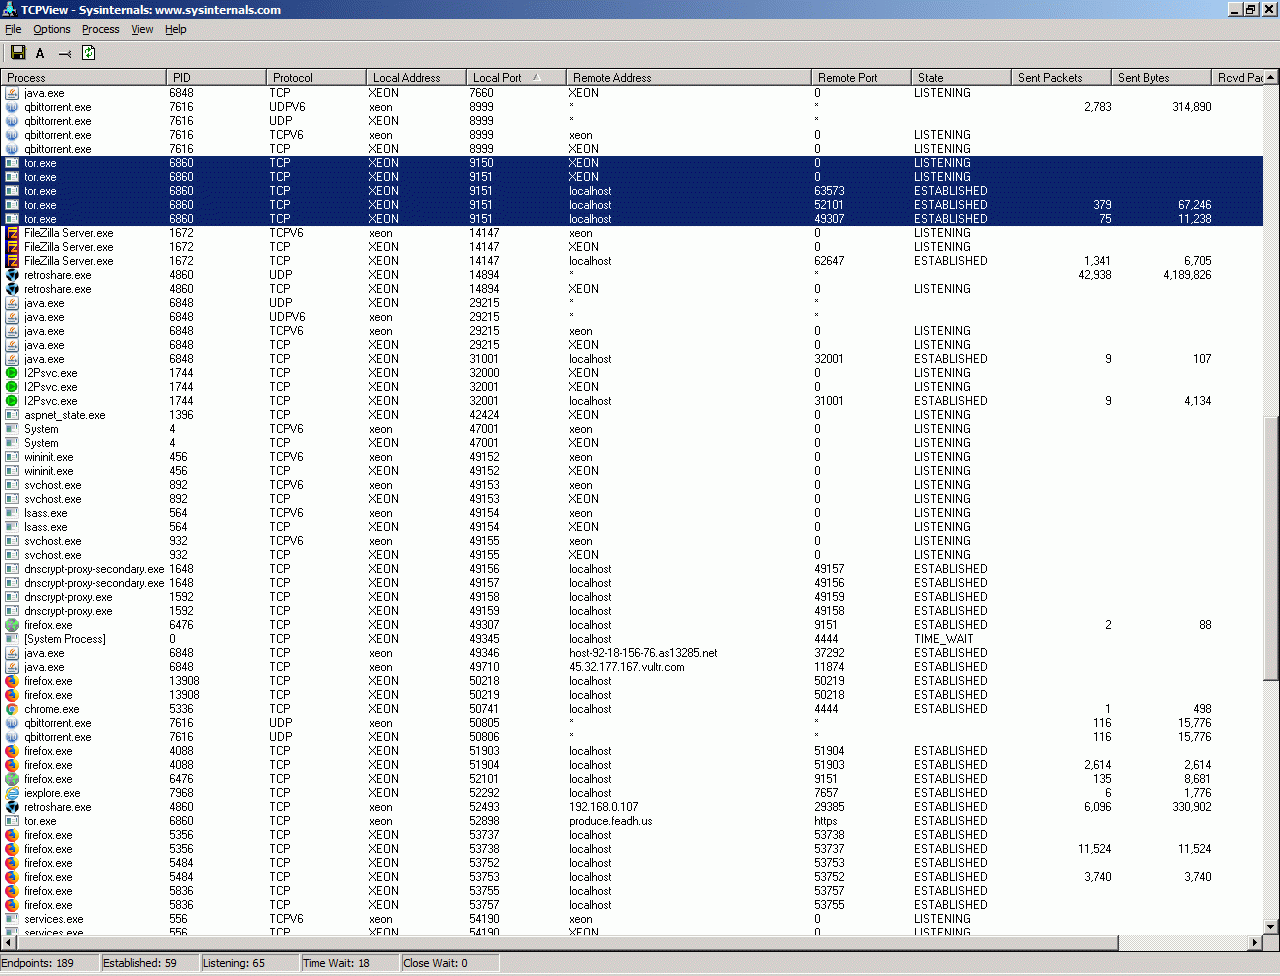
Task: Click the TIME_WAIT state cell
Action: pyautogui.click(x=943, y=639)
